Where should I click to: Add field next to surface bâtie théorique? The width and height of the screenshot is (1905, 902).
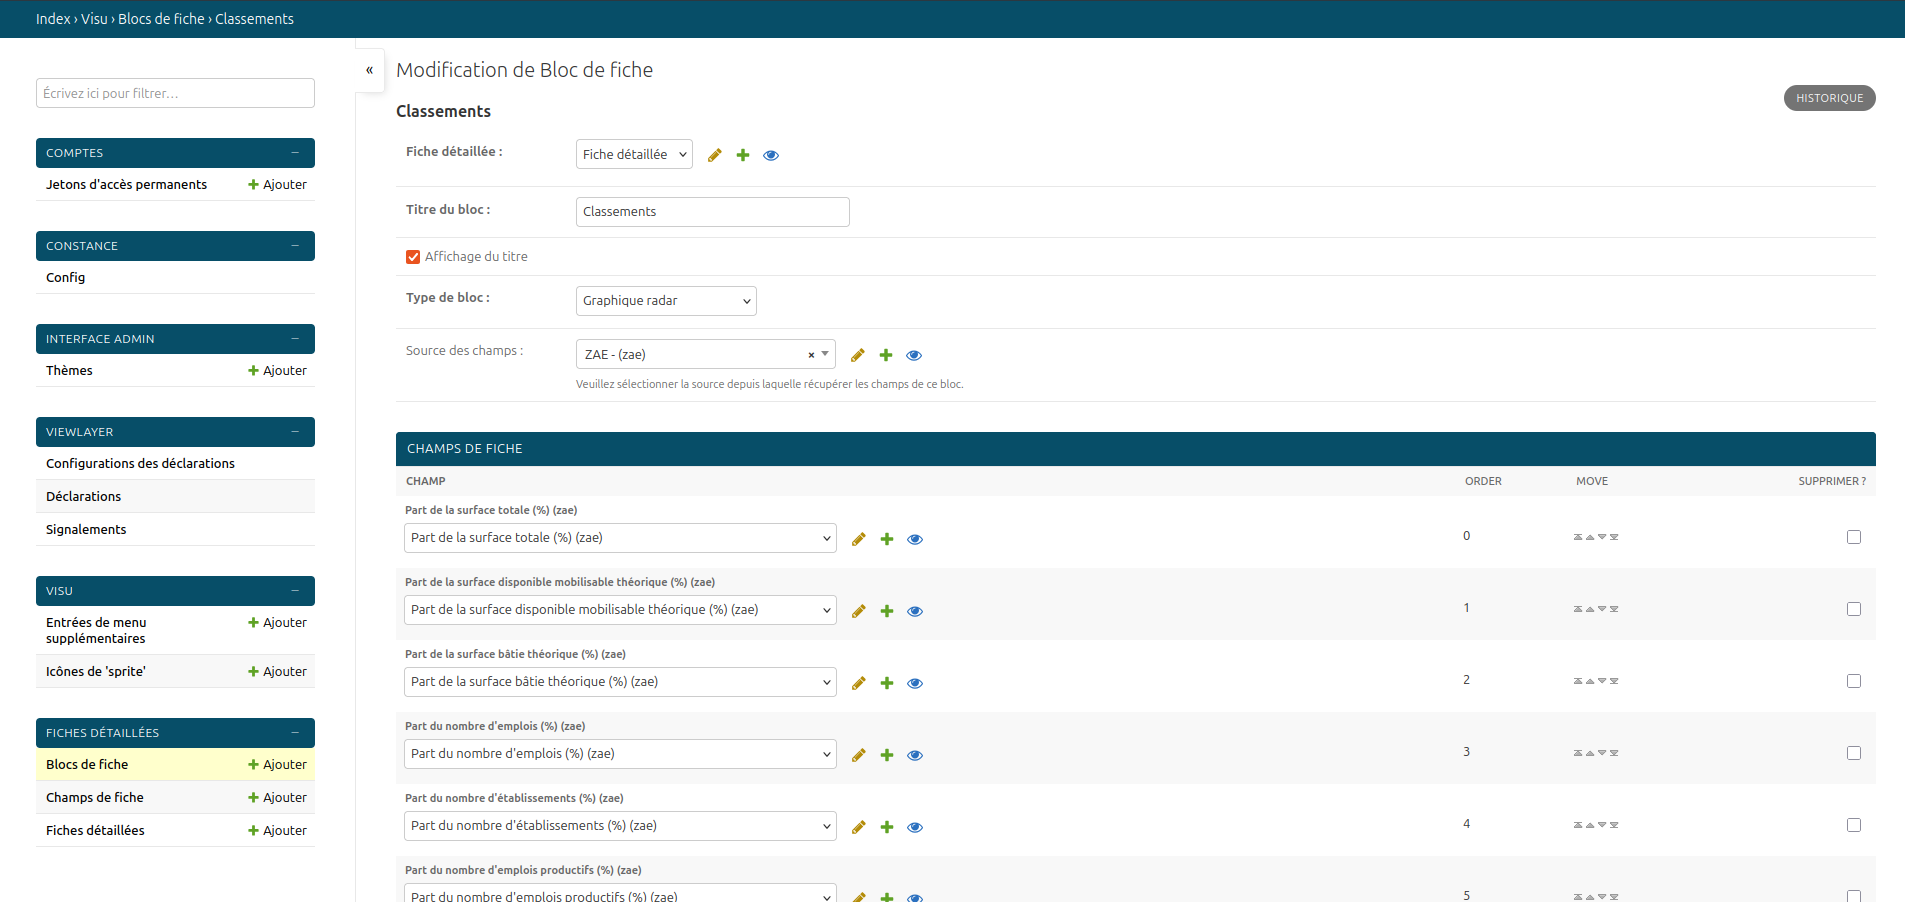click(887, 683)
